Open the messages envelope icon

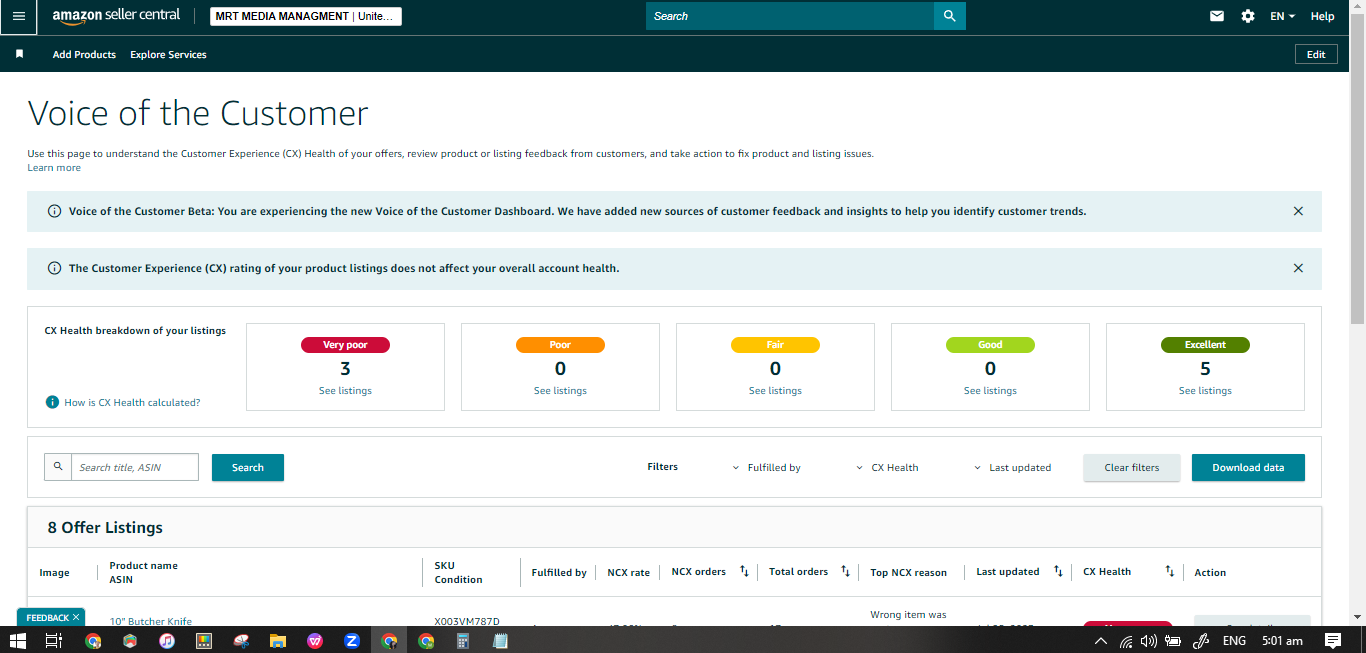click(x=1217, y=16)
